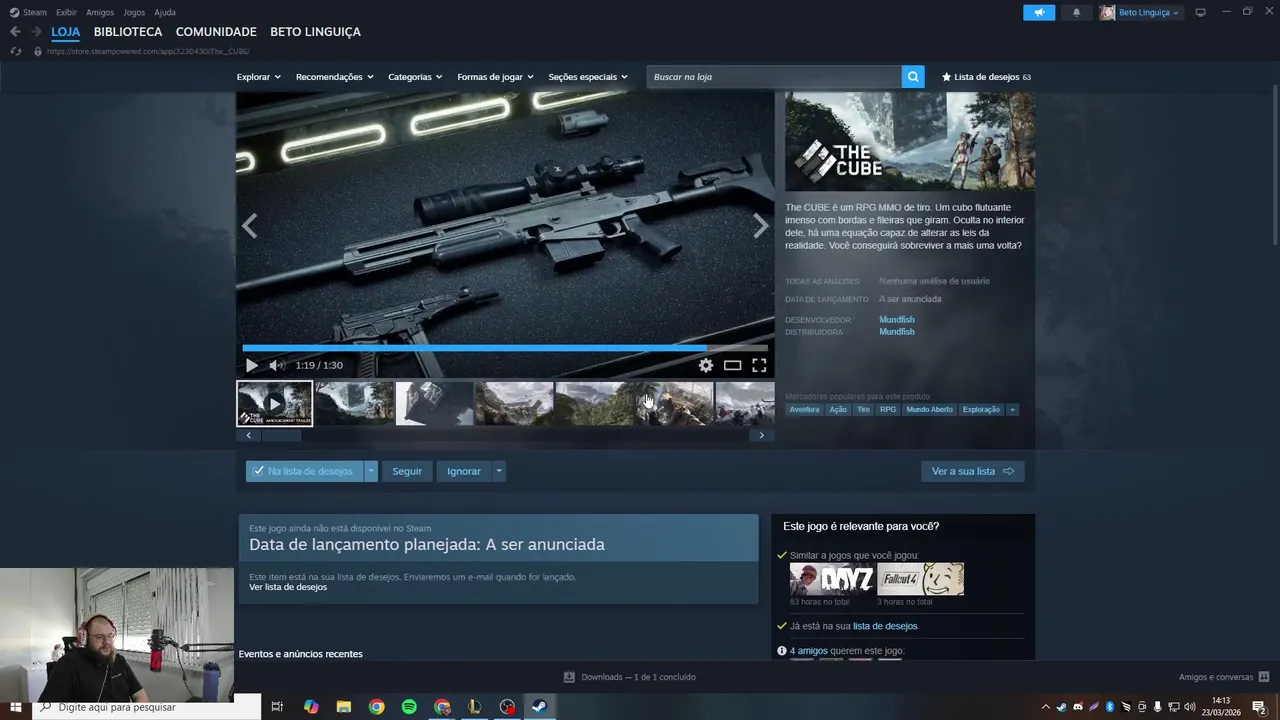
Task: Expand Ignorar options dropdown arrow
Action: (499, 471)
